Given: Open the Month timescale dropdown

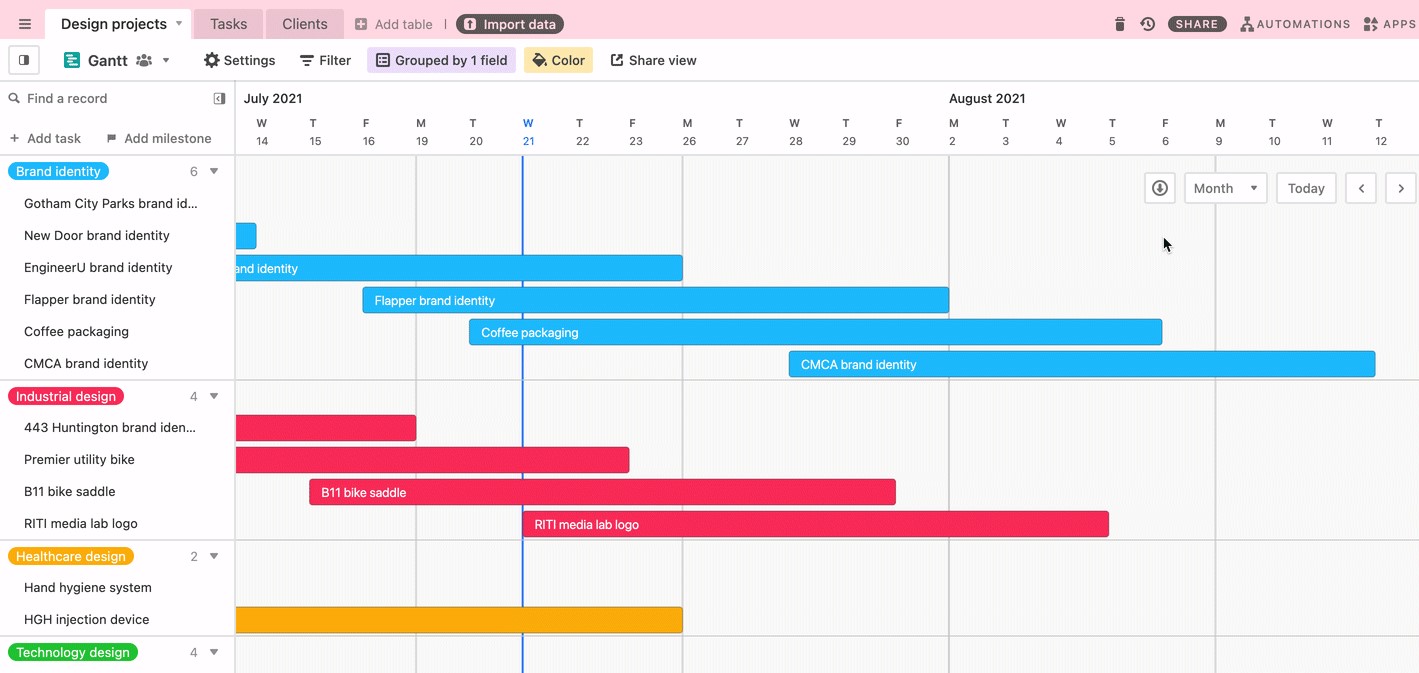Looking at the screenshot, I should point(1225,188).
